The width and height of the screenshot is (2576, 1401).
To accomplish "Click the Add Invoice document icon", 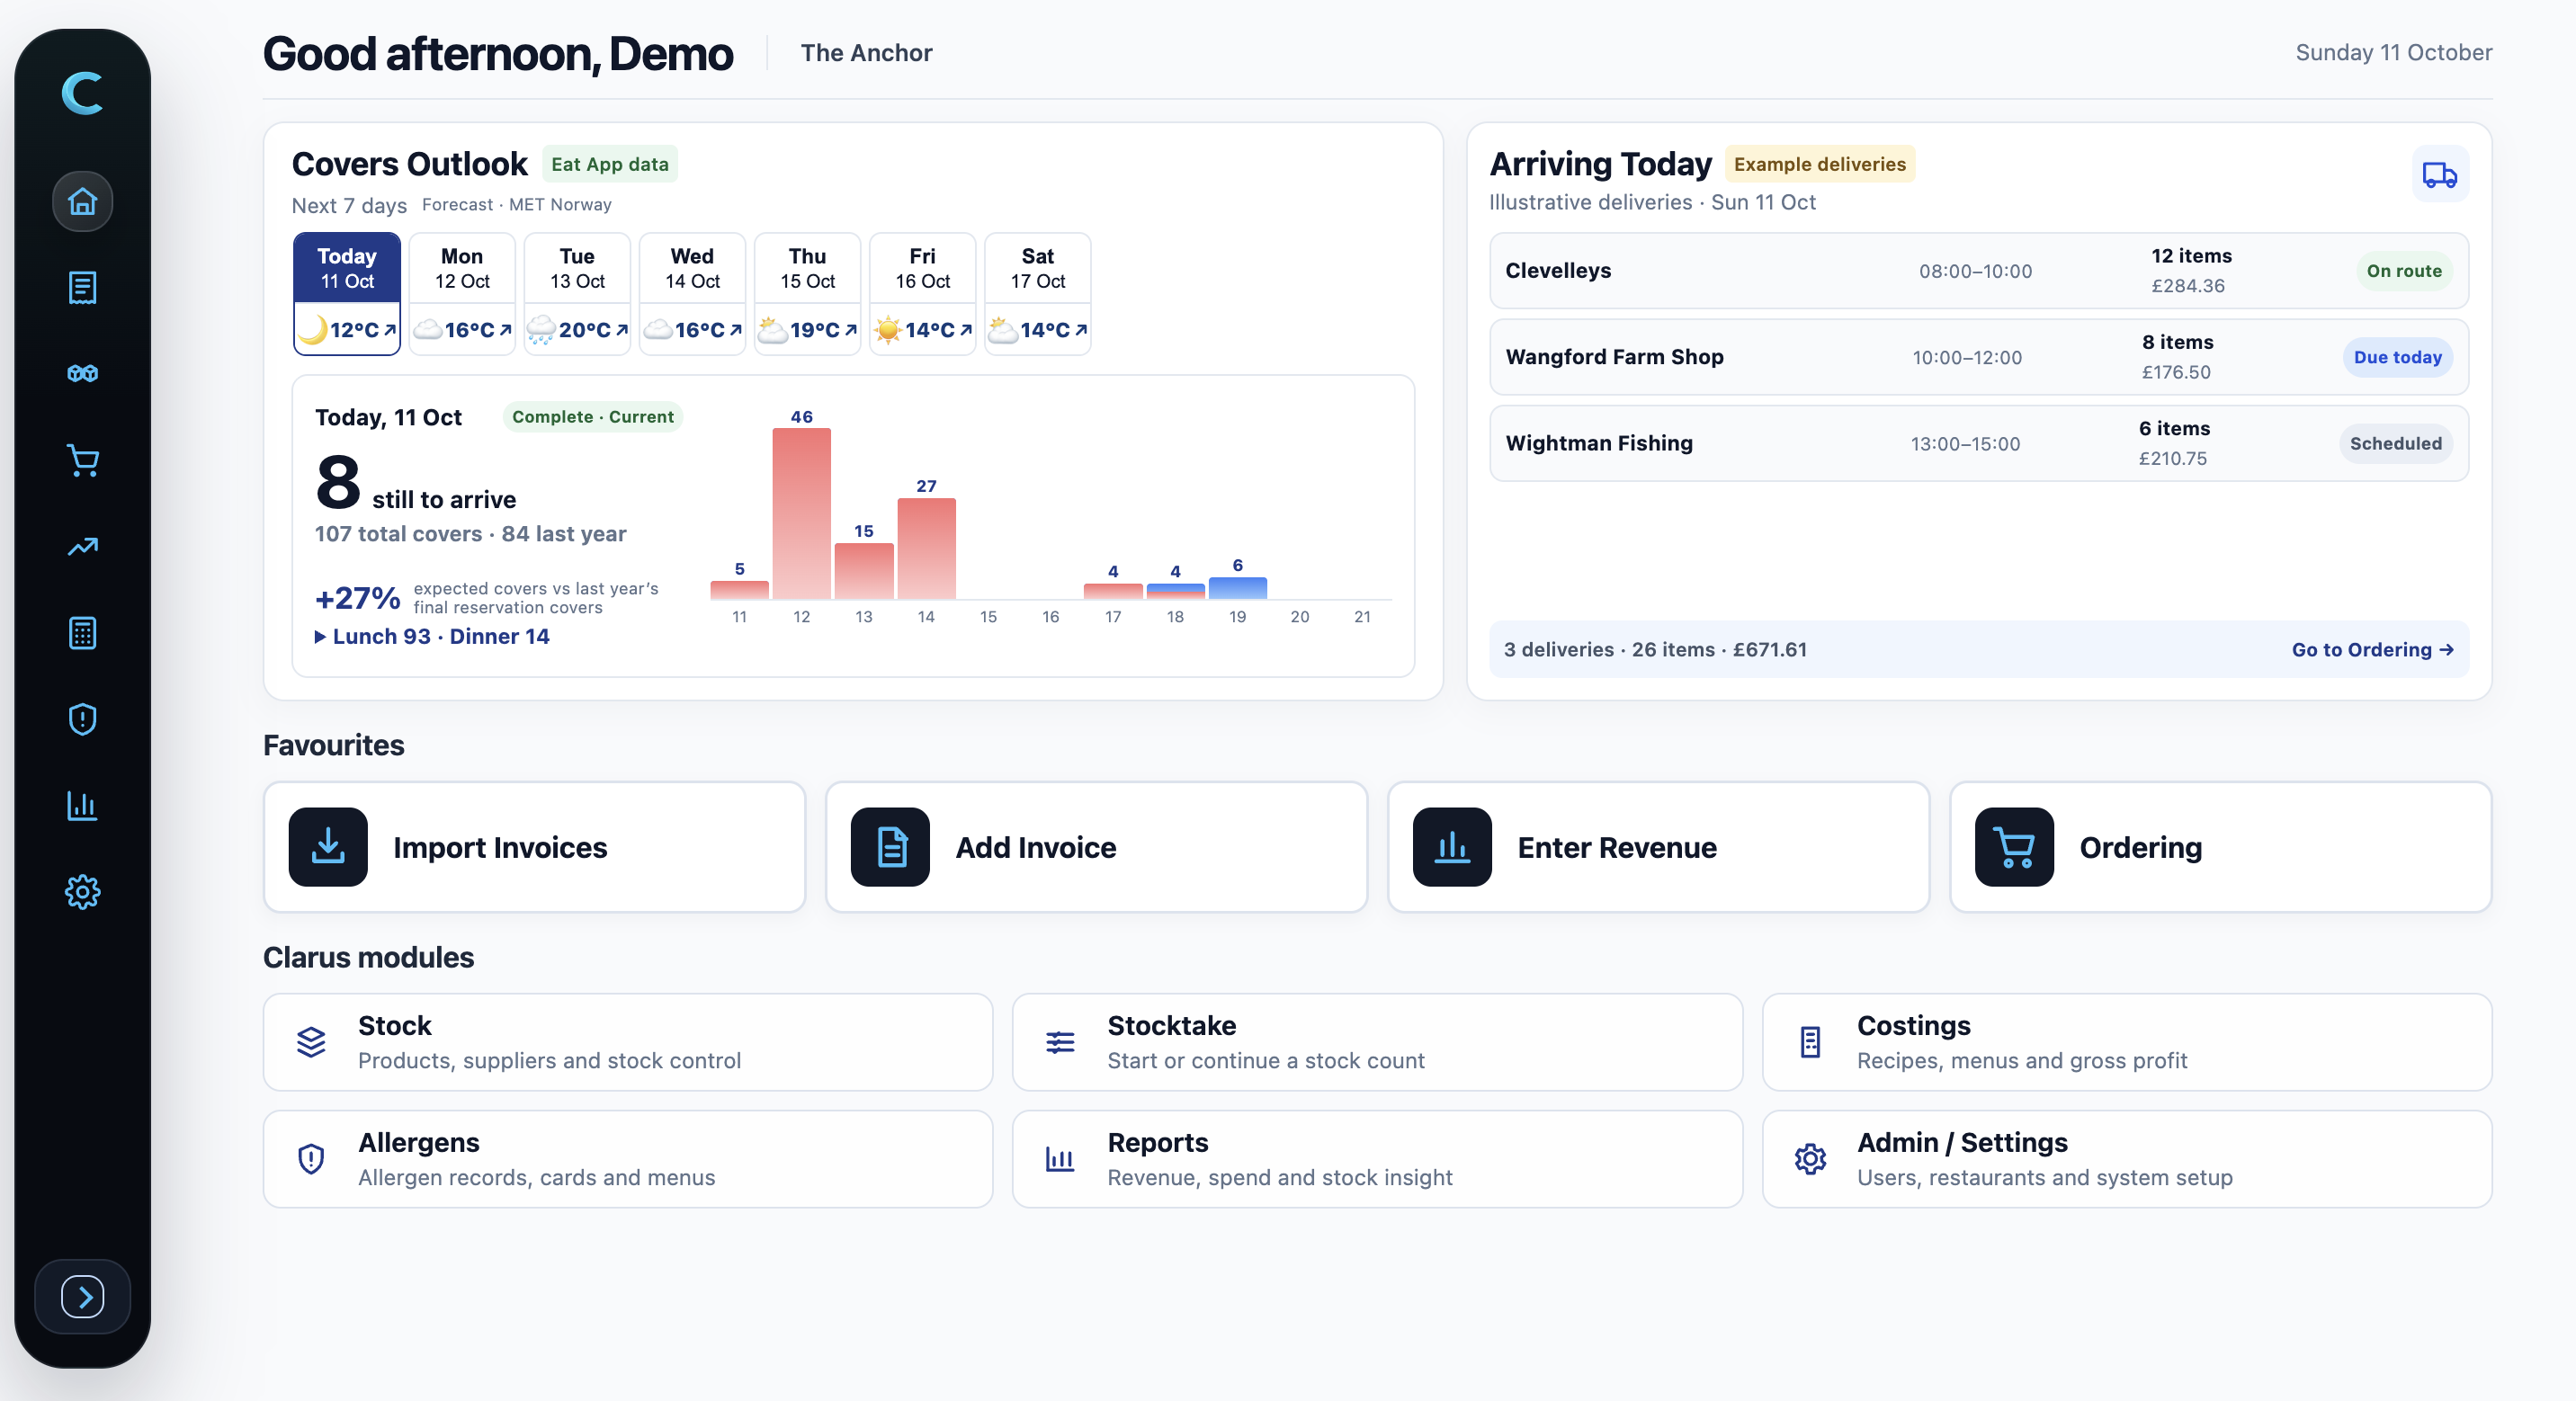I will [x=890, y=847].
